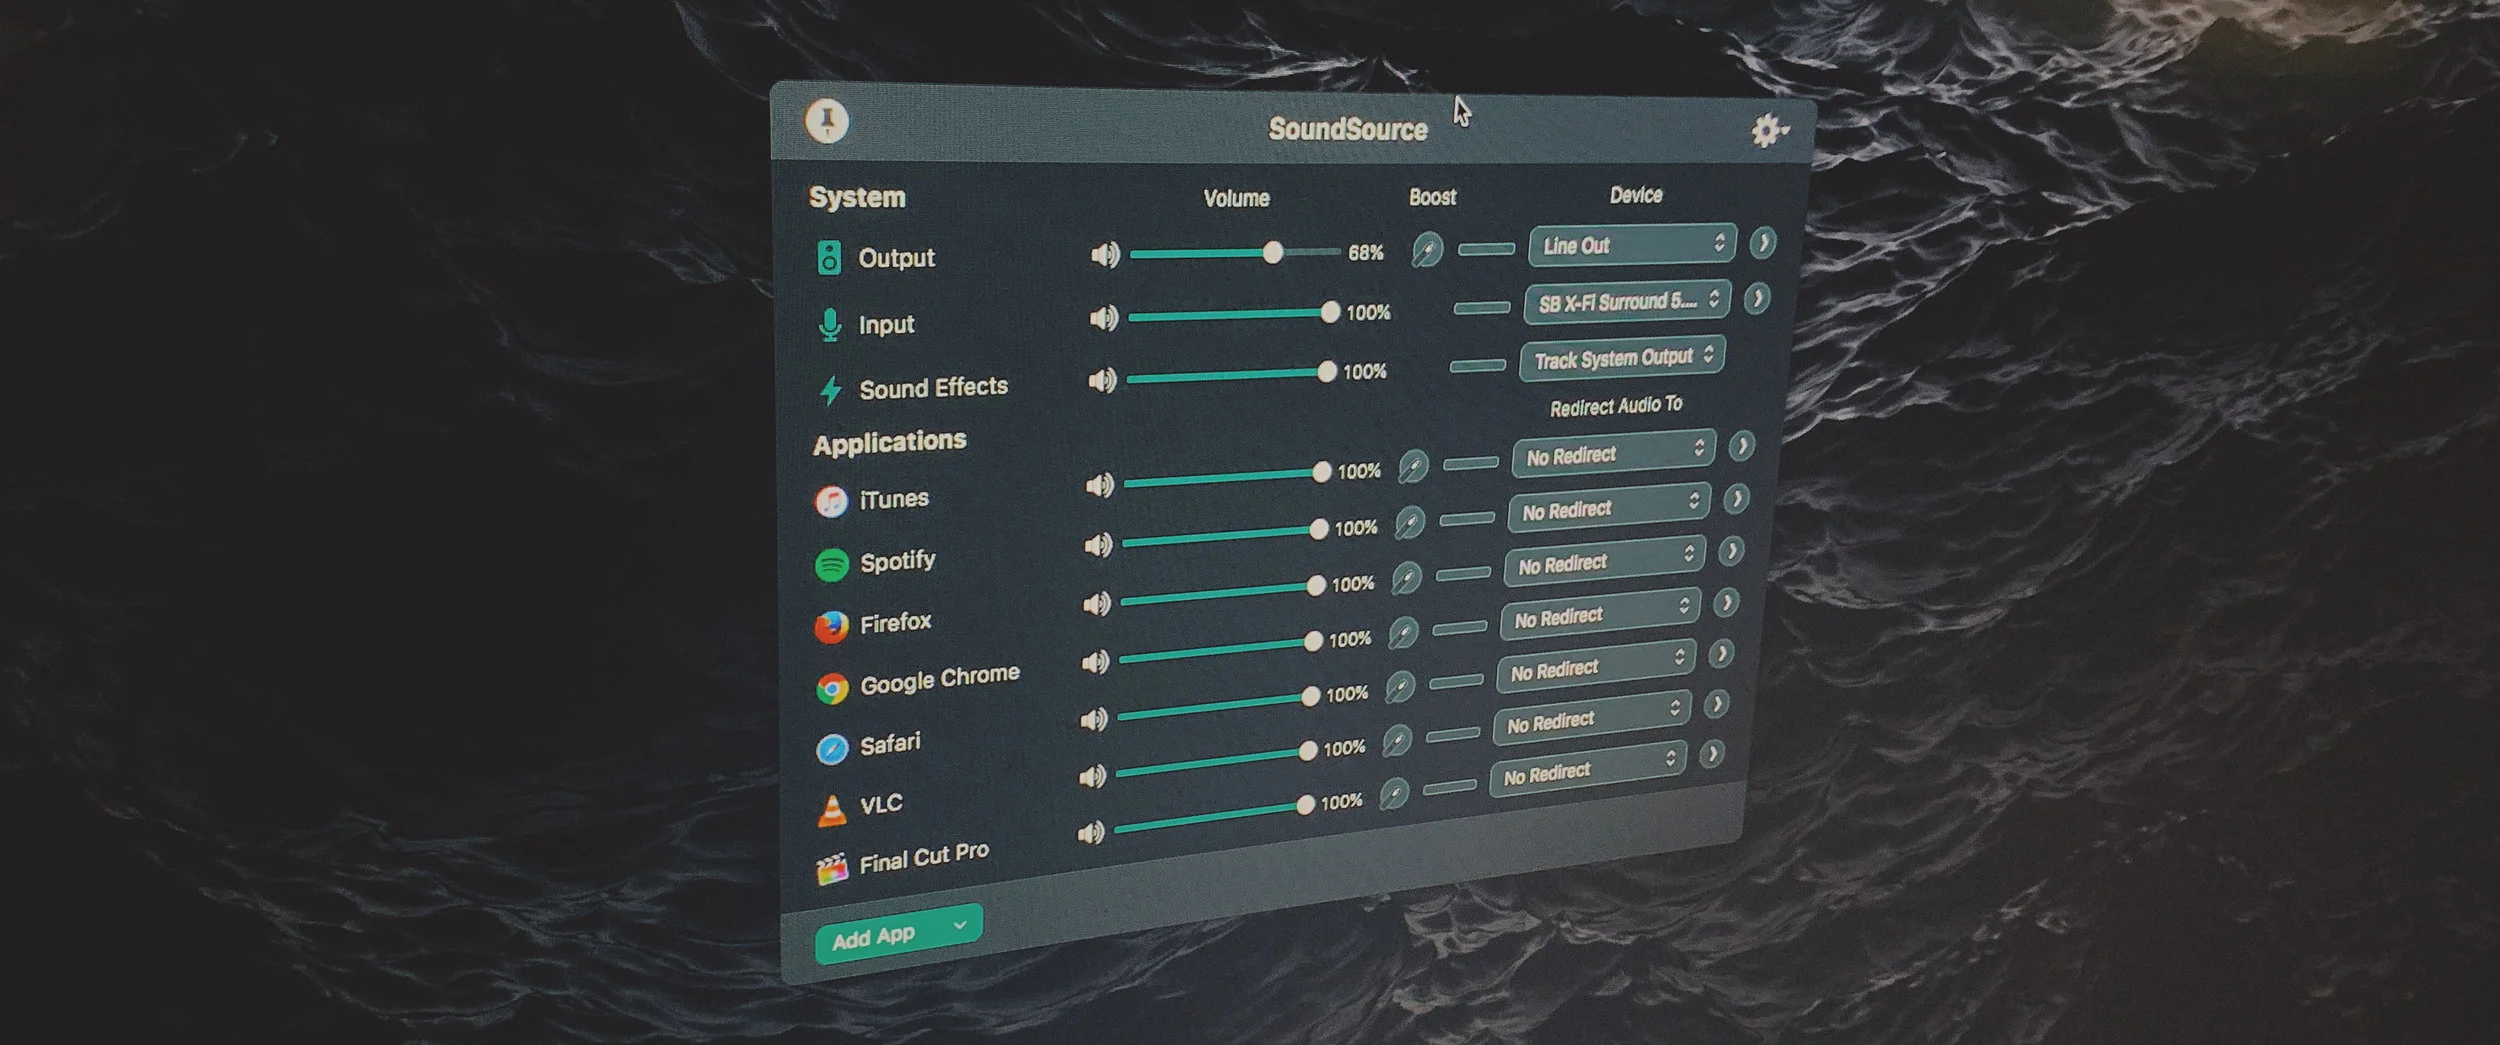Mute iTunes using its speaker icon
The height and width of the screenshot is (1045, 2500).
coord(1100,485)
